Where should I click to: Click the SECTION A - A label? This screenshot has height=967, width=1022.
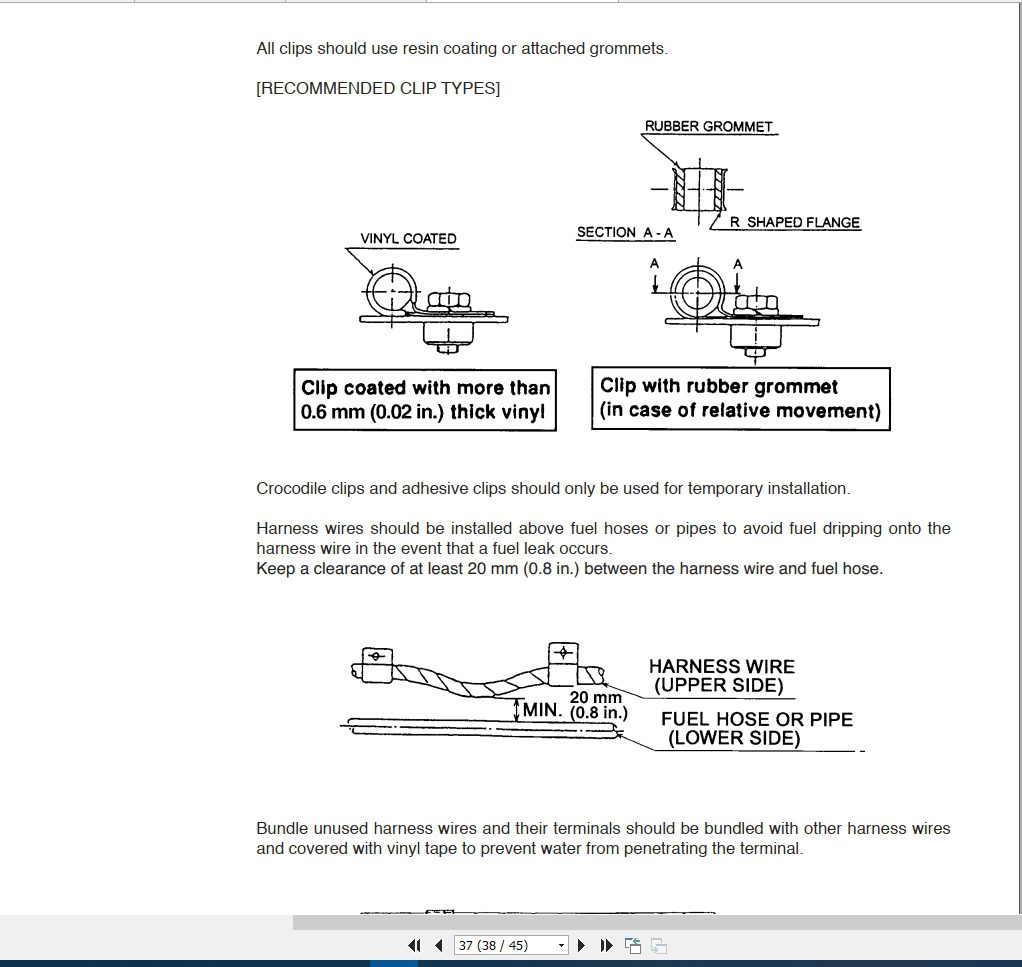pos(625,233)
